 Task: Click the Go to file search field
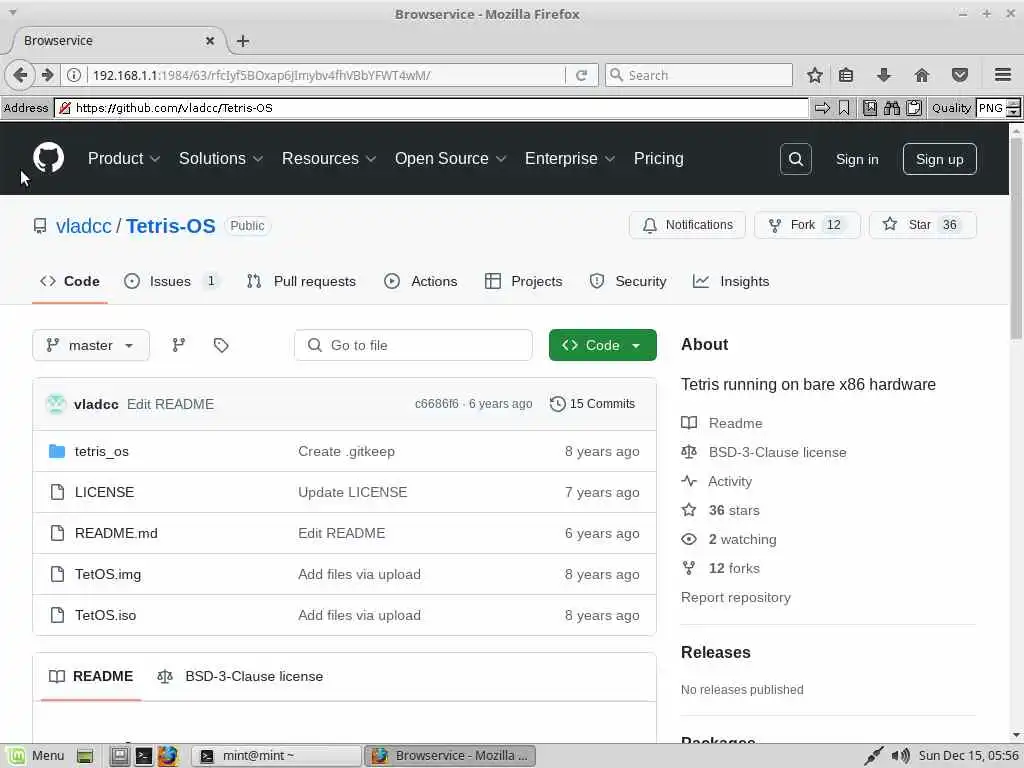pyautogui.click(x=413, y=345)
